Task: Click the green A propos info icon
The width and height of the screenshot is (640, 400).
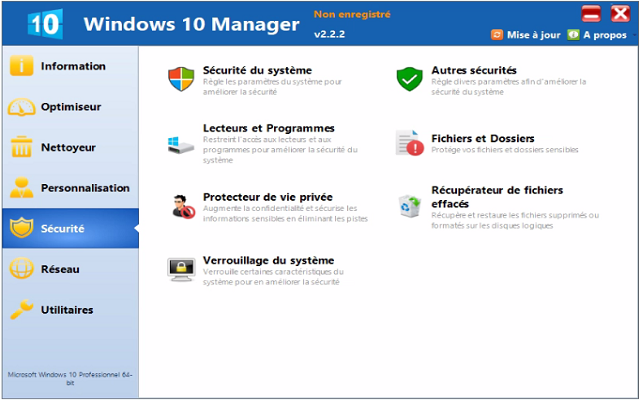Action: [573, 35]
